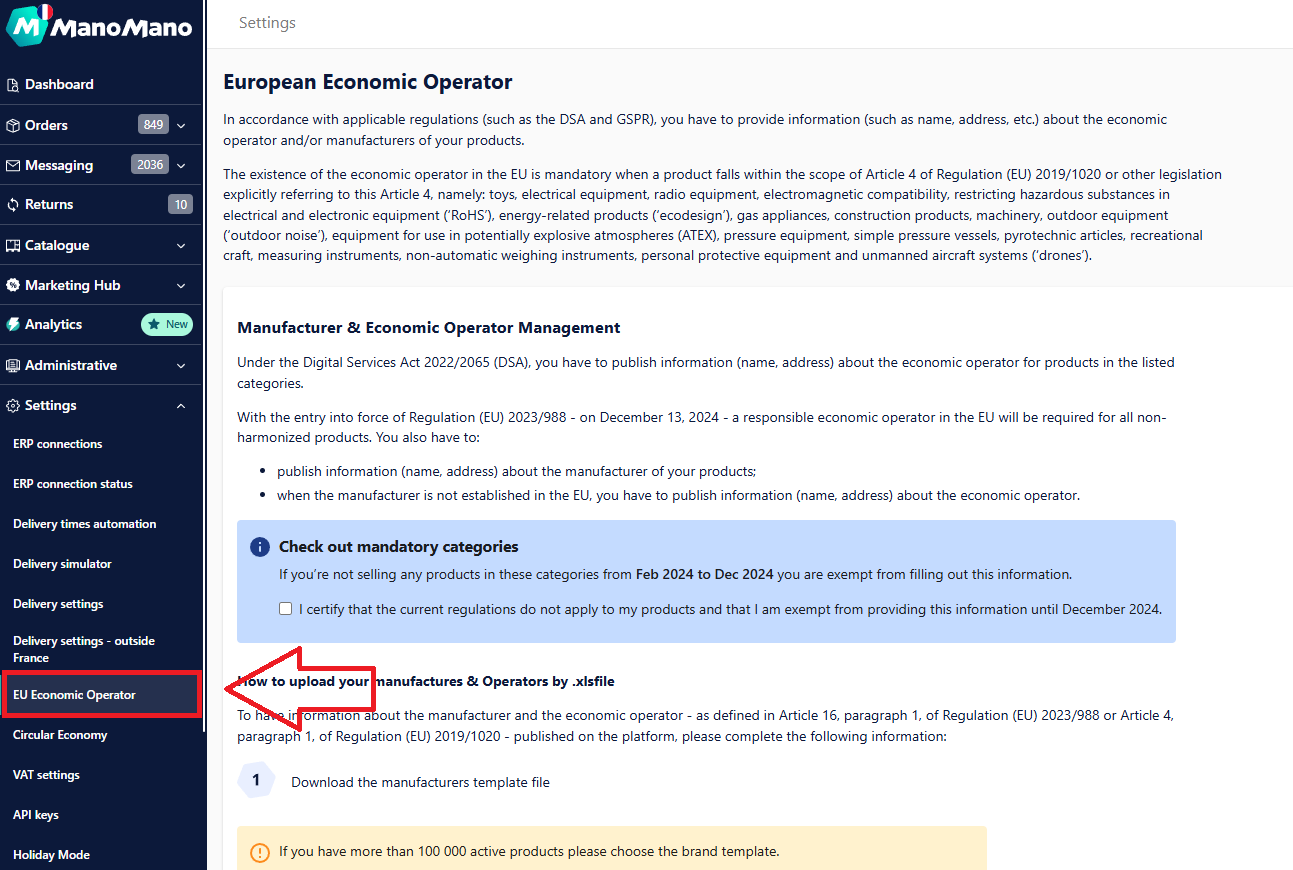Screen dimensions: 1293x870
Task: Tick the exemption certification checkbox
Action: 286,609
